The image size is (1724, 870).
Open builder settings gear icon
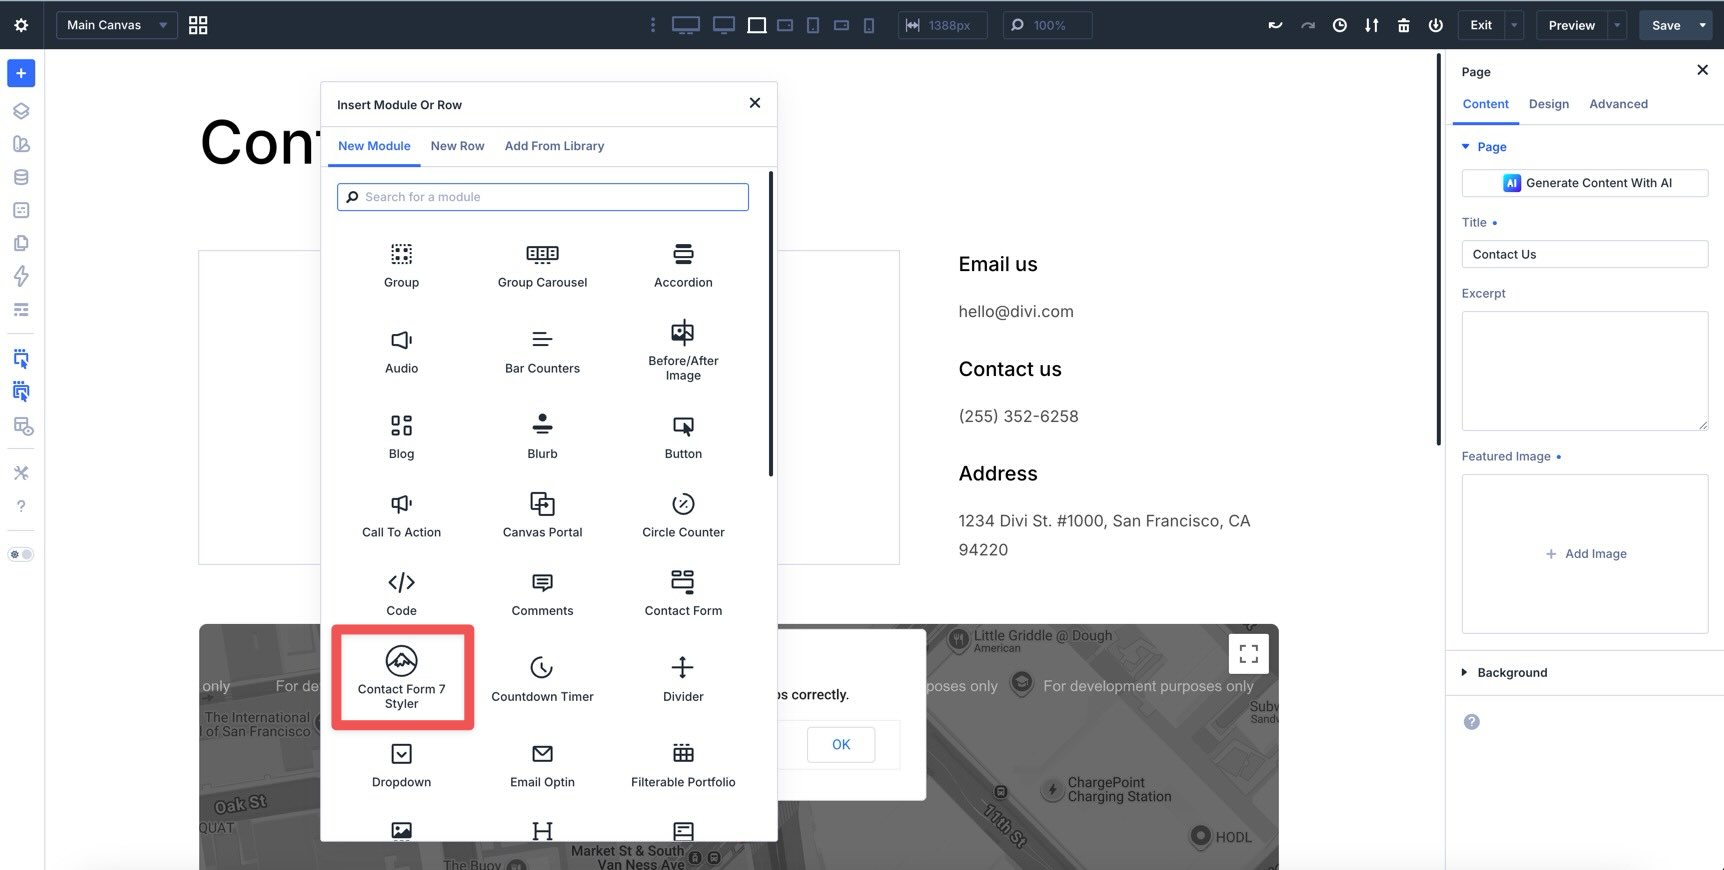click(x=21, y=25)
